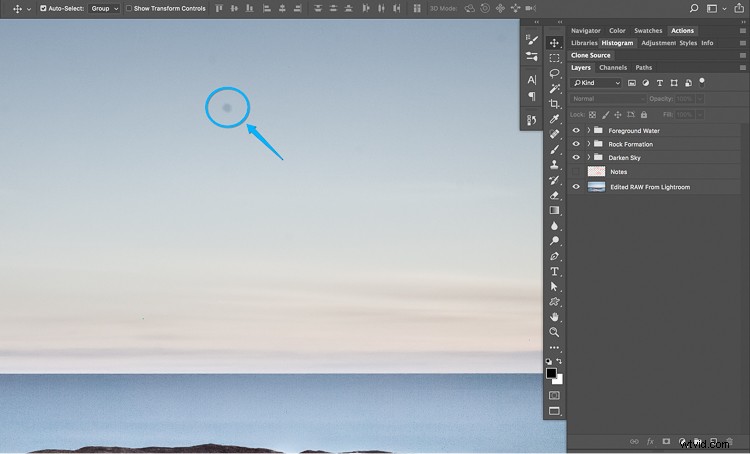Select the Pen tool
Screen dimensions: 750x454
[554, 256]
